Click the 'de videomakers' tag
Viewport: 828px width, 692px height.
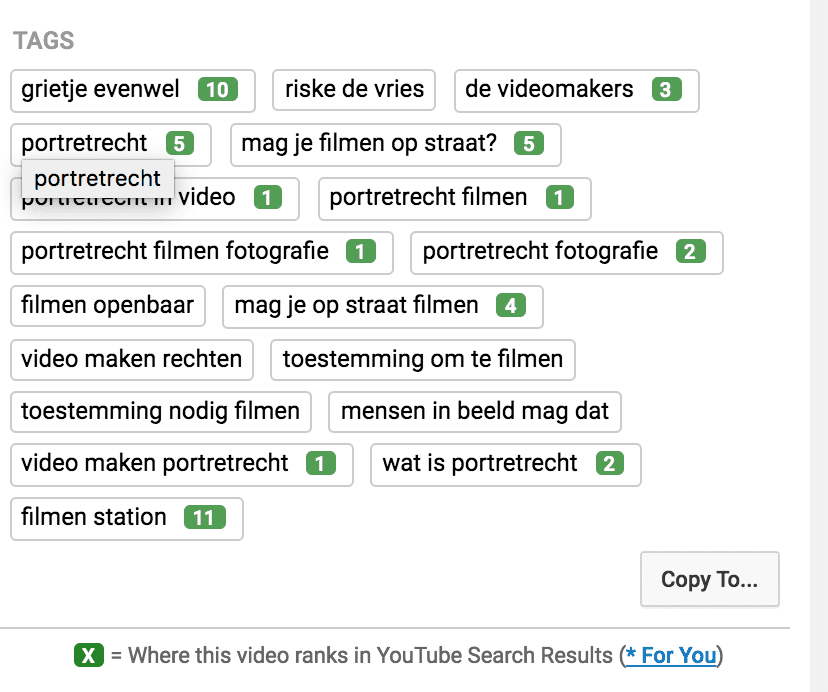tap(549, 90)
